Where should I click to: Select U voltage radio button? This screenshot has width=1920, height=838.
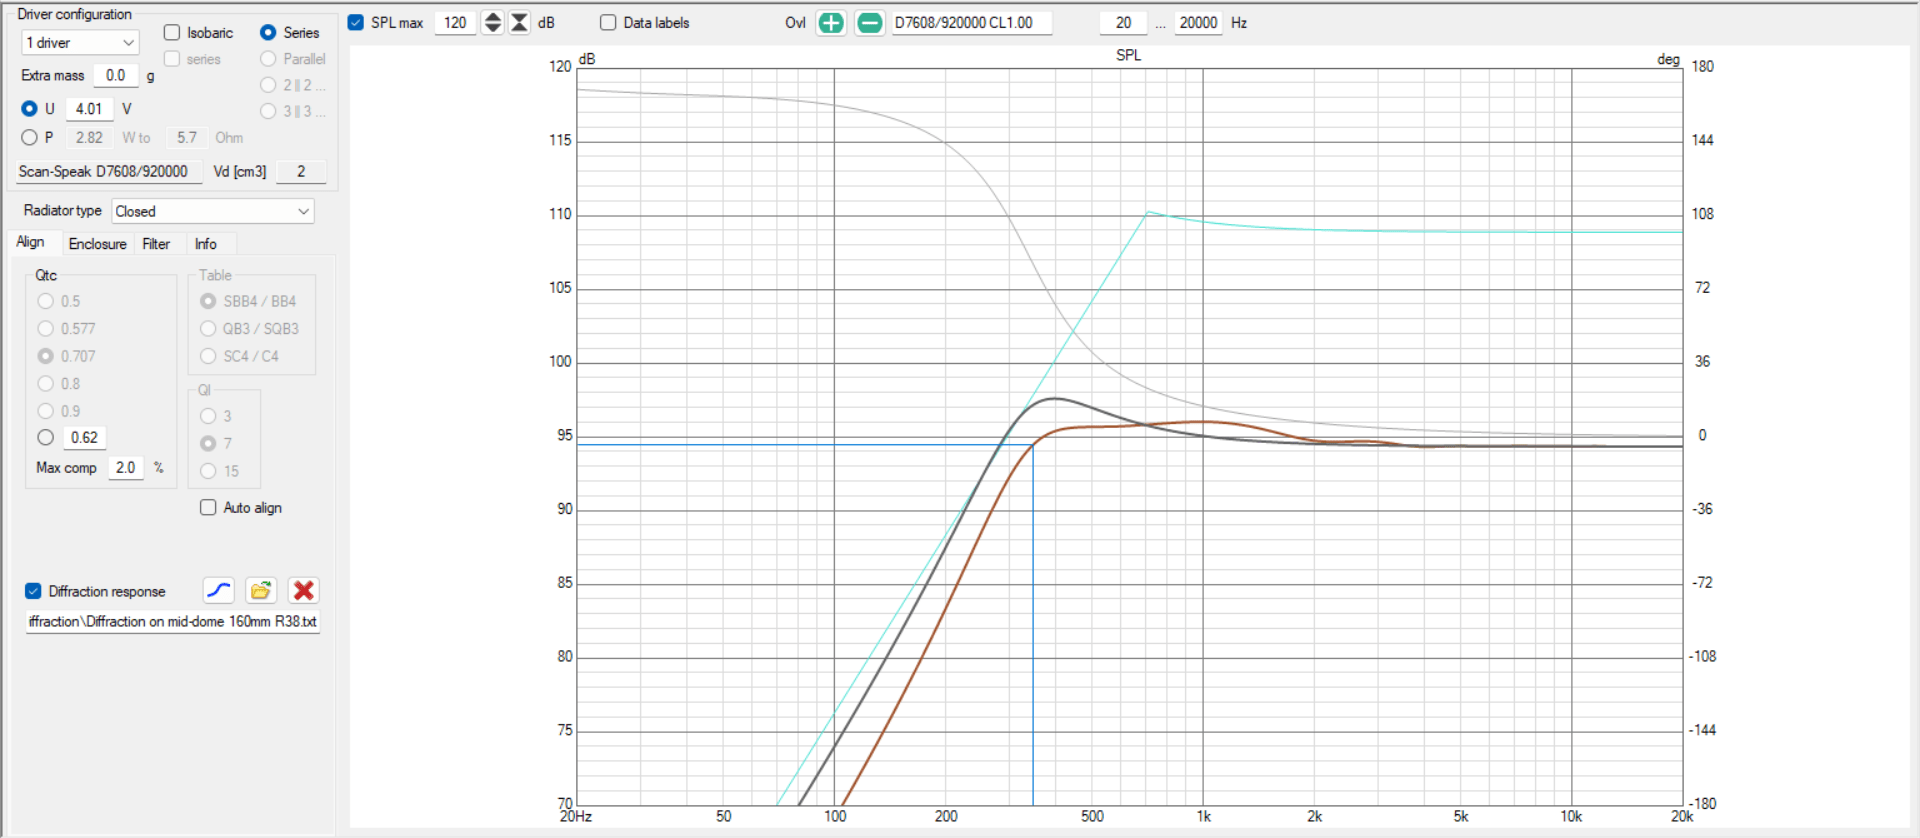29,108
